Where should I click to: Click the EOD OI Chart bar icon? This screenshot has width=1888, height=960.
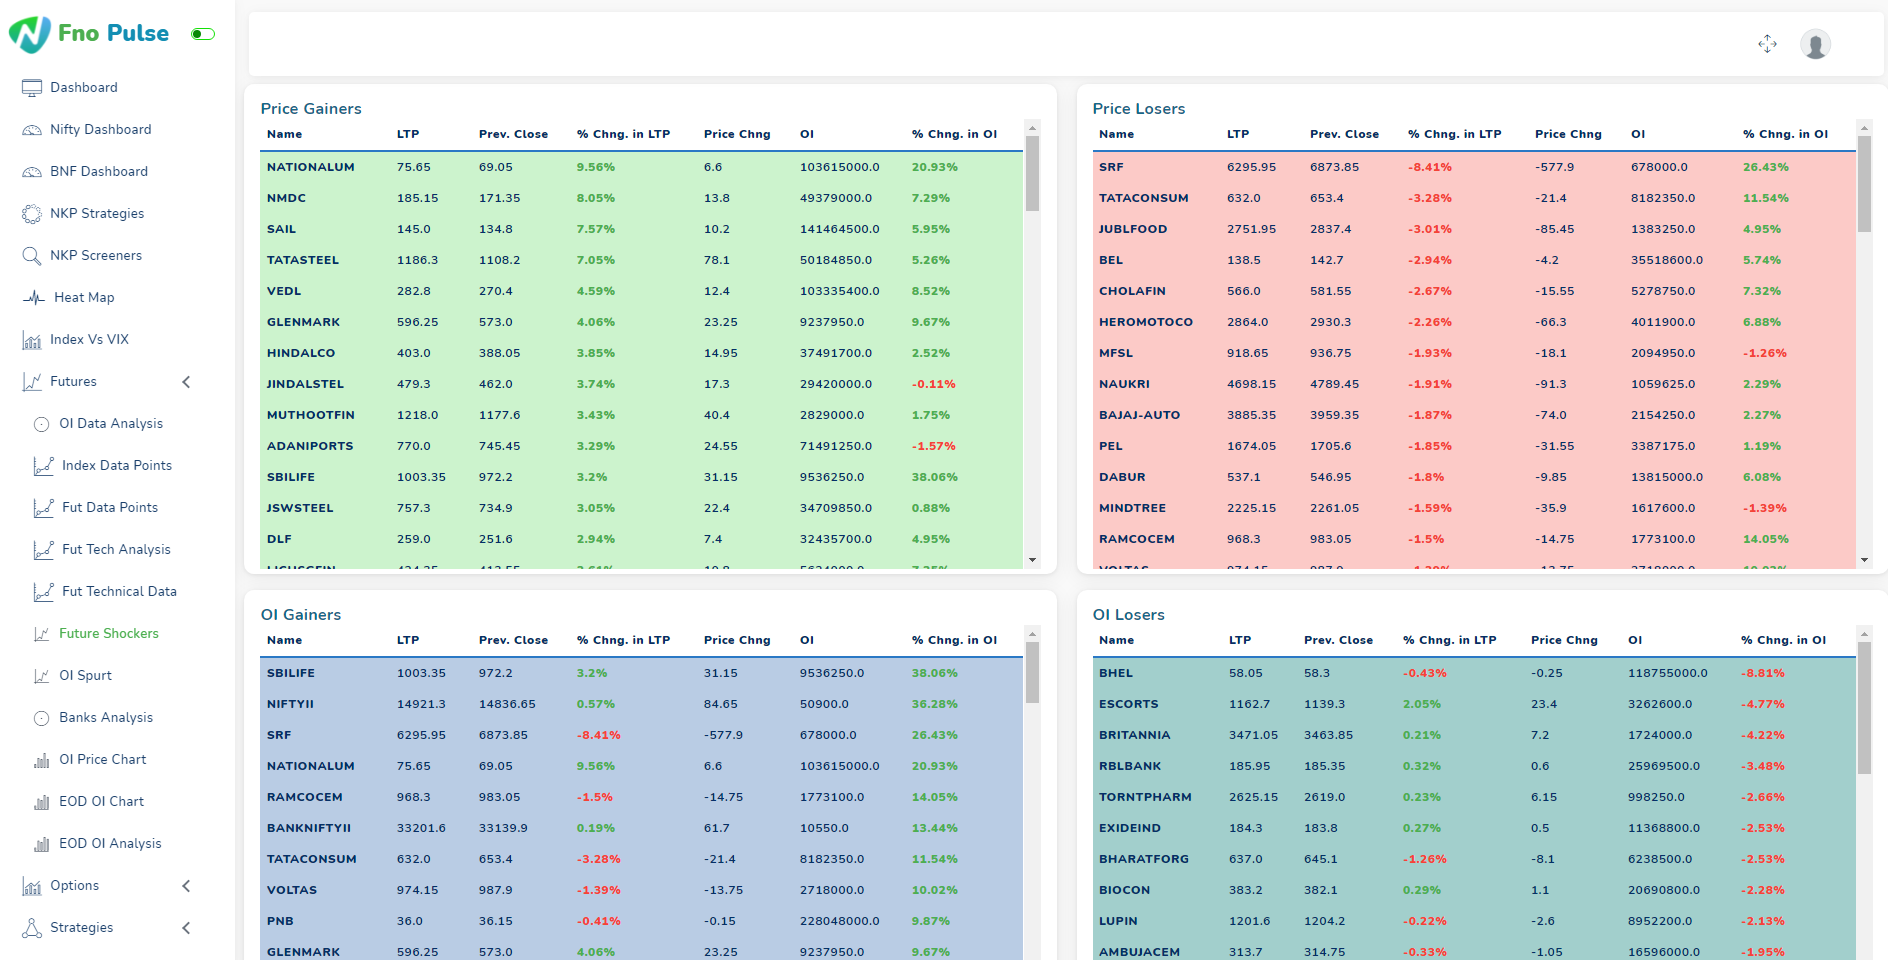click(41, 802)
